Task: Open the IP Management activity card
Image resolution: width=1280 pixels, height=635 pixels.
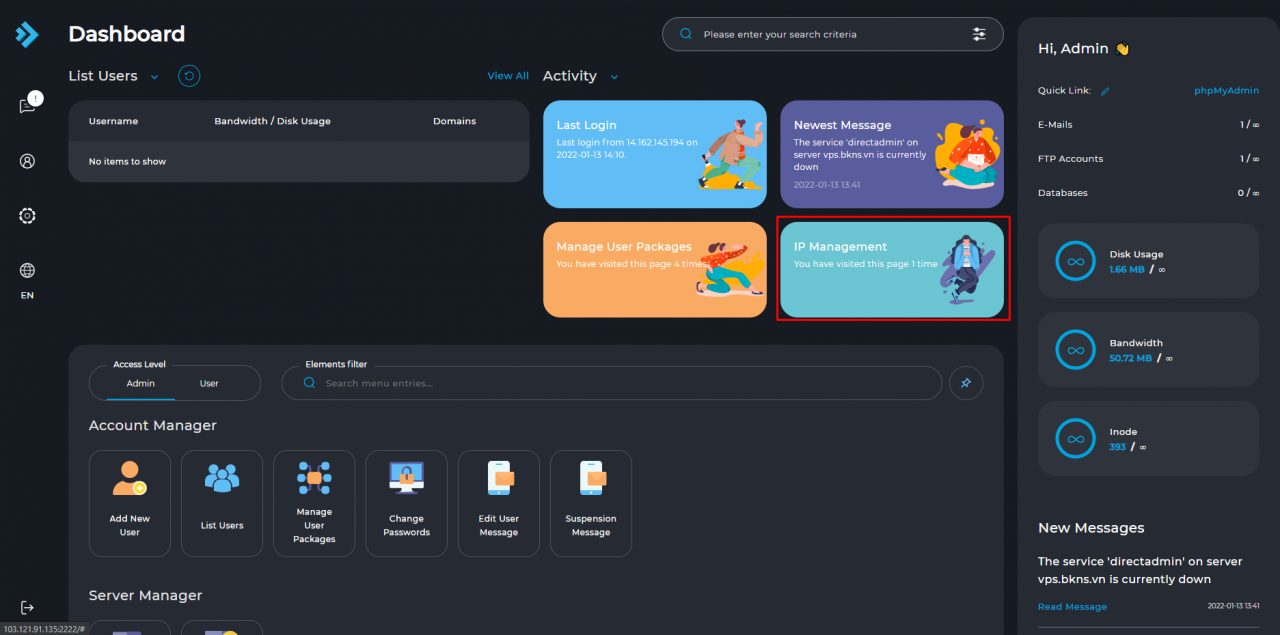Action: [892, 269]
